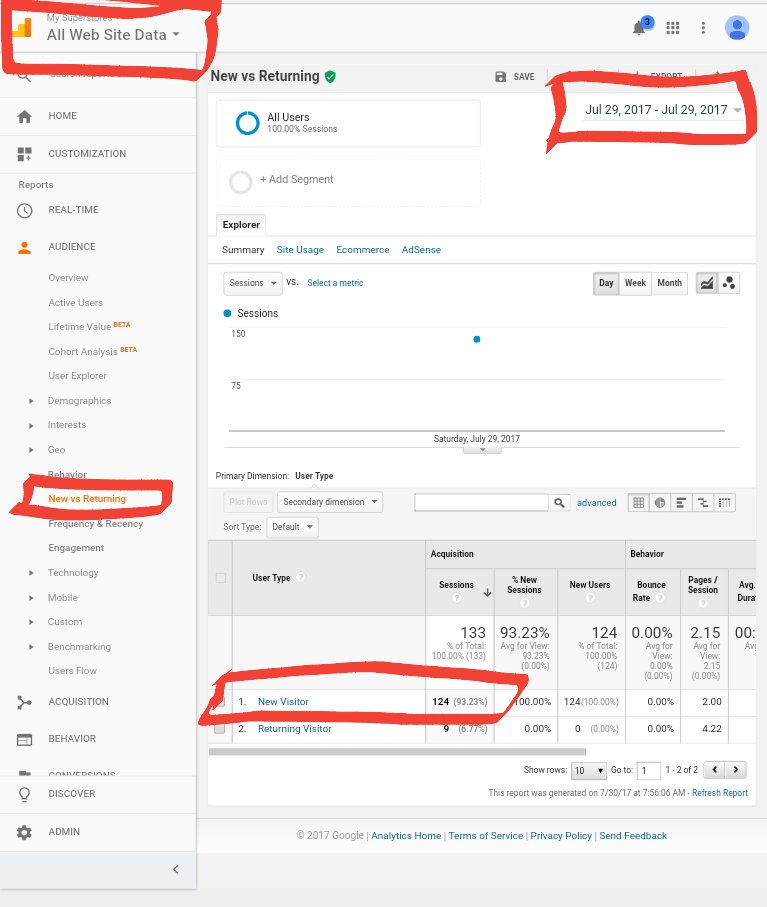
Task: Click the Real-Time clock icon
Action: tap(24, 211)
